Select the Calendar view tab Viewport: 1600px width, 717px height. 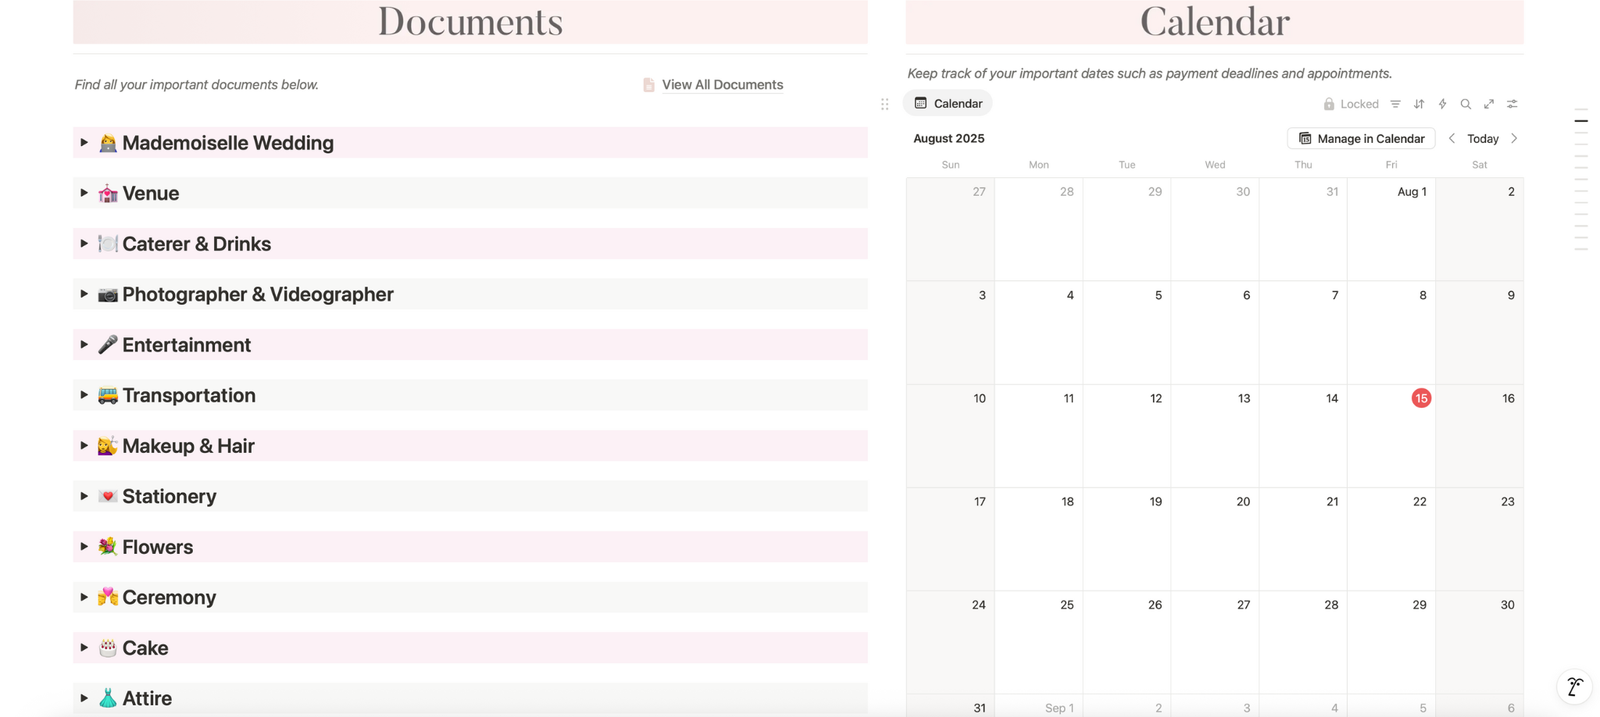pos(948,103)
